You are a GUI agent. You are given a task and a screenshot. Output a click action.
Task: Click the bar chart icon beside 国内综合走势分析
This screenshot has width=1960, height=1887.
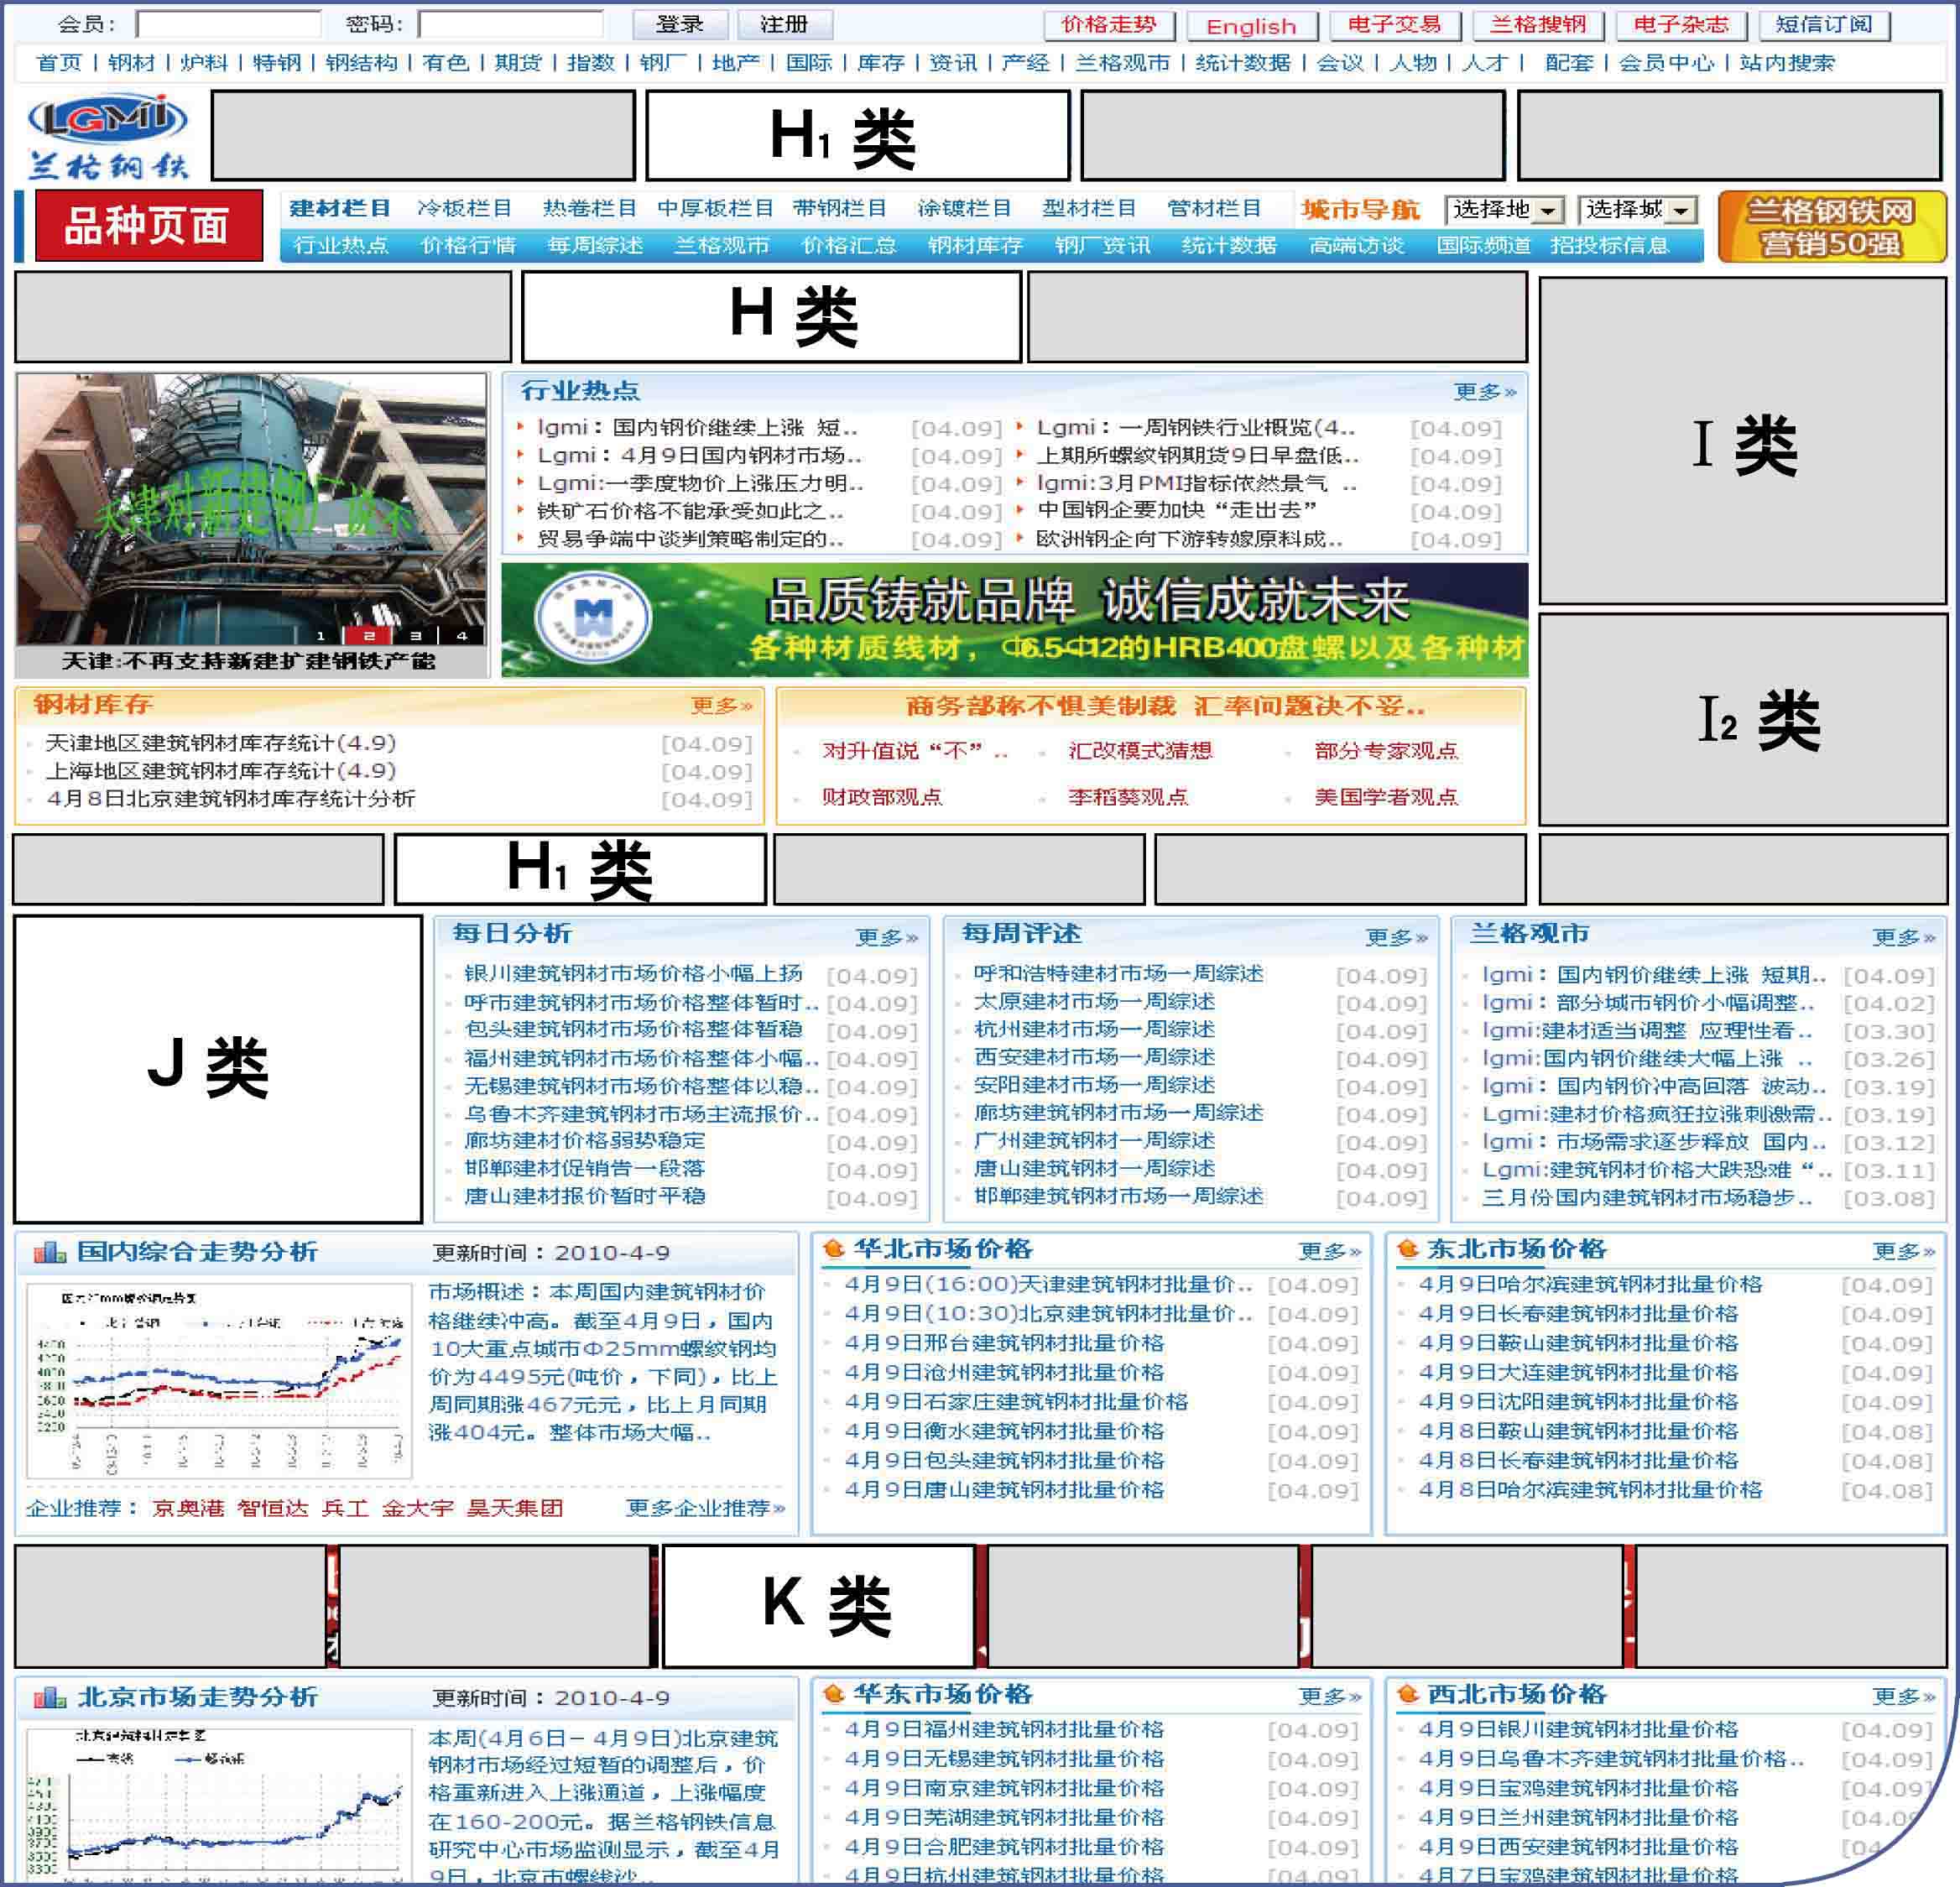(50, 1252)
